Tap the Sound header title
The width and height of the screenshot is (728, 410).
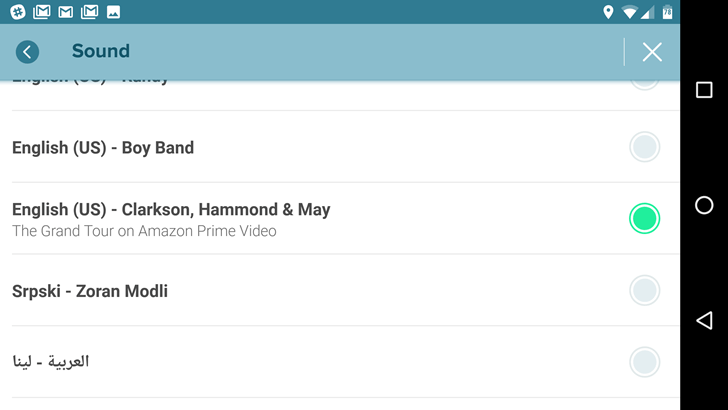(101, 51)
